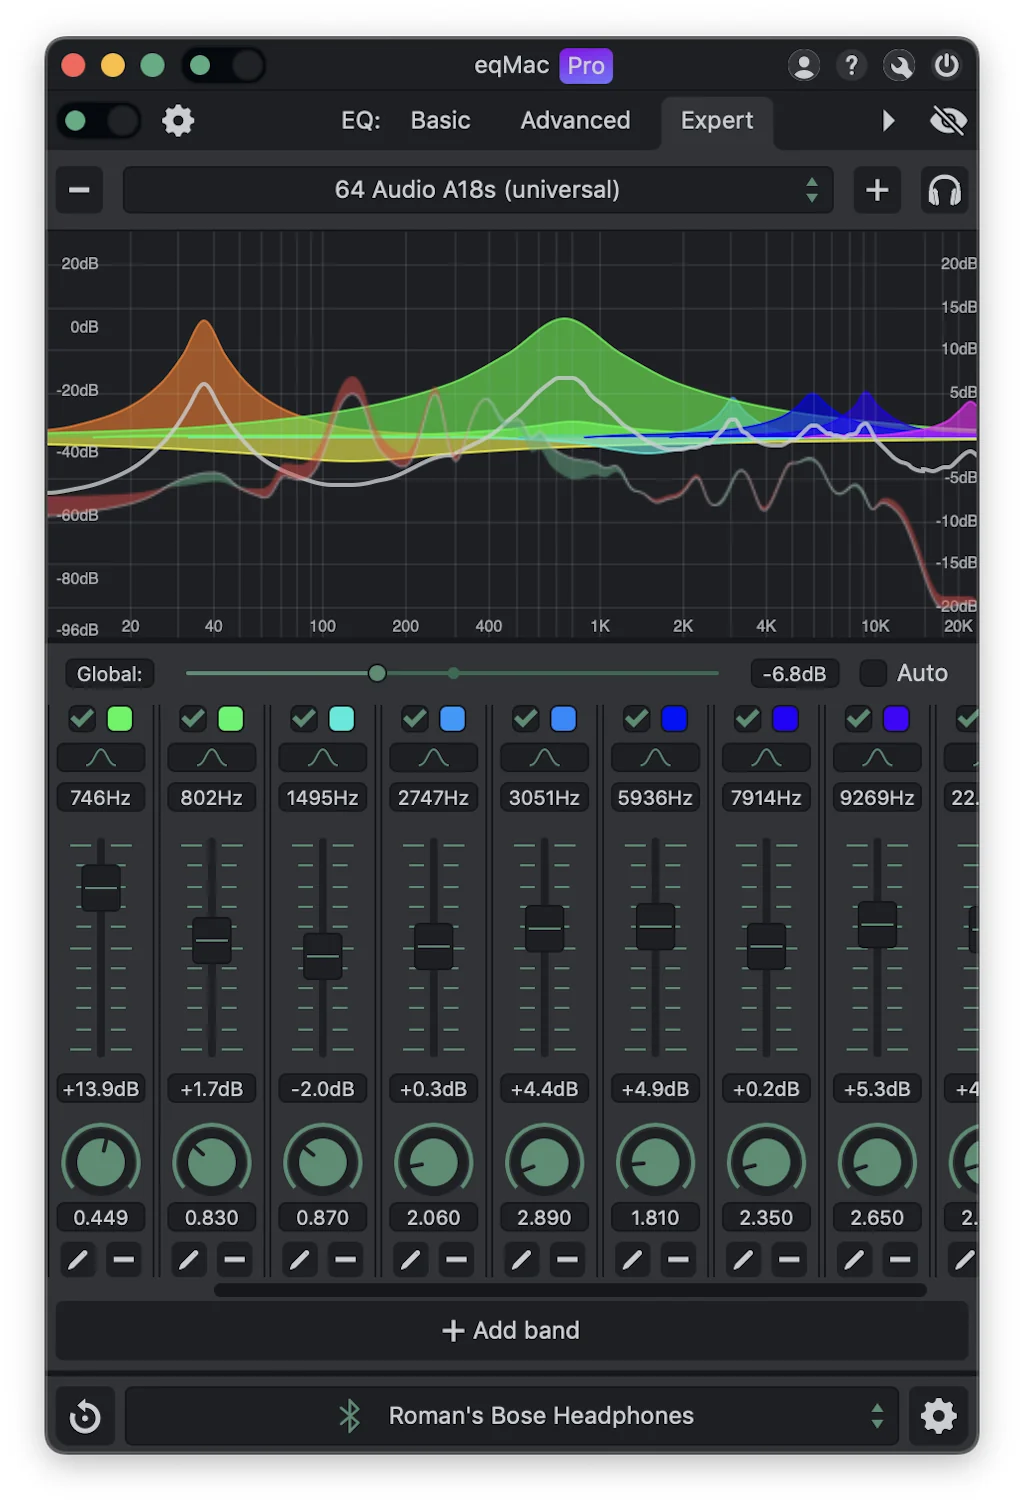Open the 64 Audio A18s preset dropdown

(477, 189)
